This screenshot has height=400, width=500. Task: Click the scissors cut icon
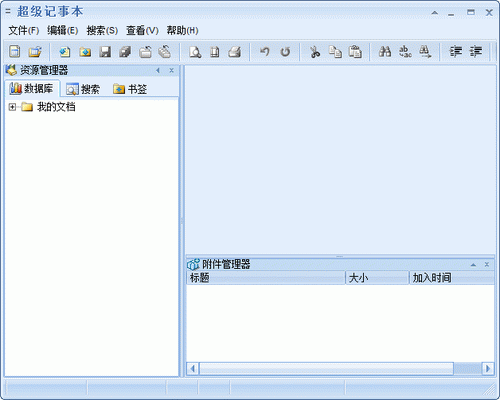315,52
